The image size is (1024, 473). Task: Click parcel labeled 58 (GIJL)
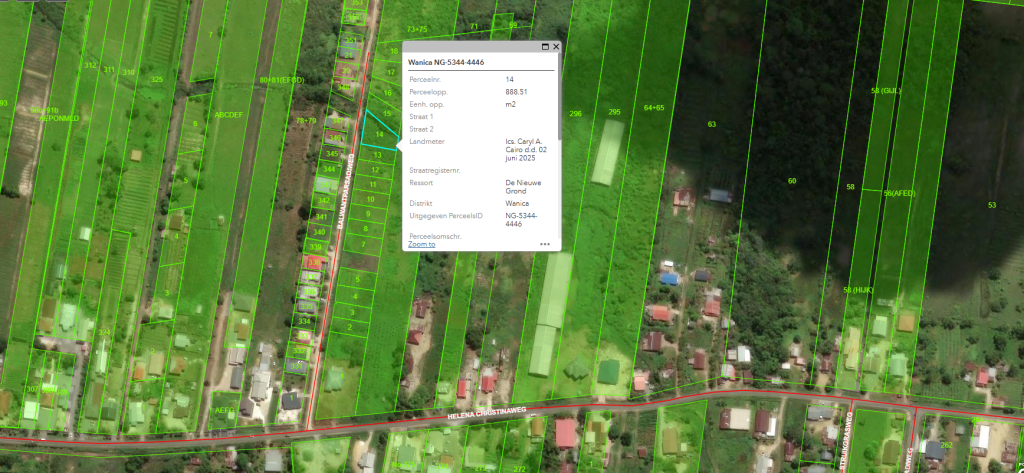coord(886,91)
